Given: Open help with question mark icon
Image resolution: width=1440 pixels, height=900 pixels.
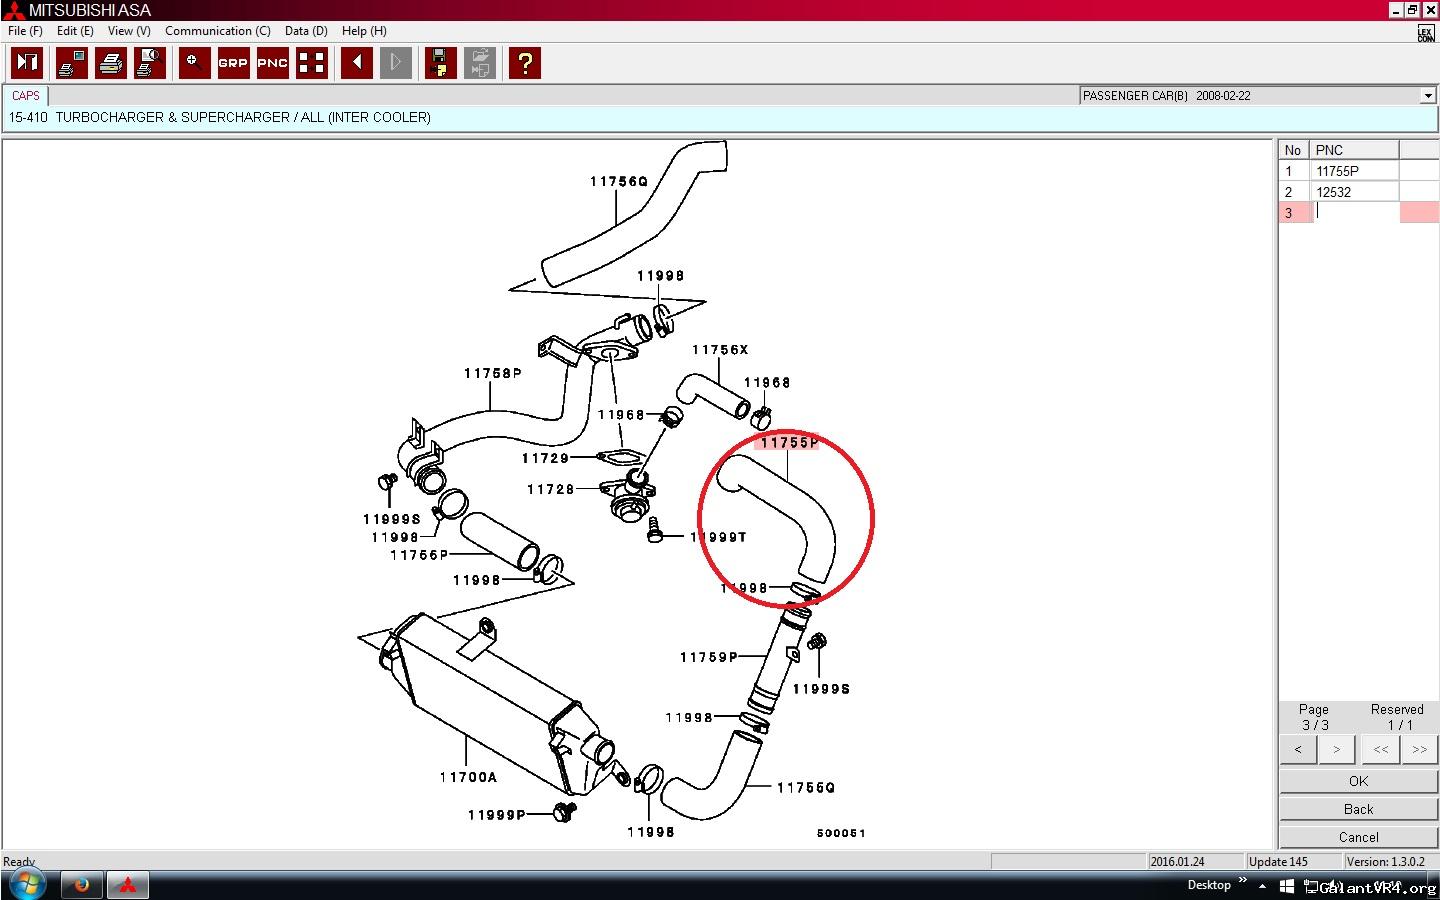Looking at the screenshot, I should (524, 63).
